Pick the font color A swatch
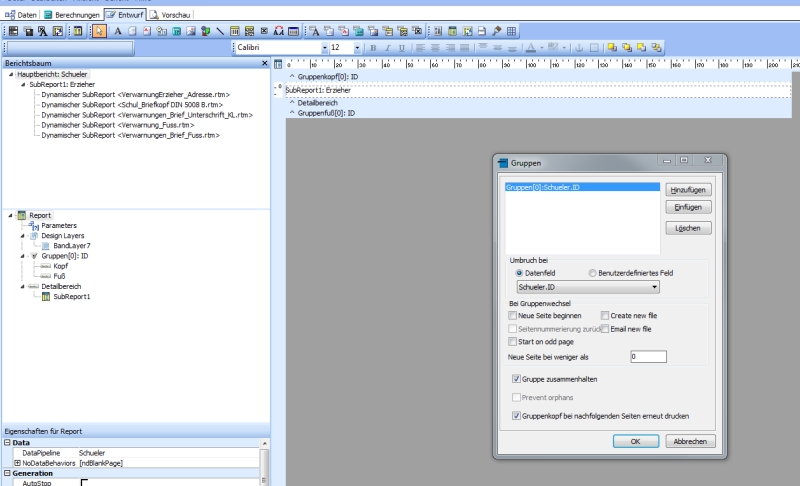The height and width of the screenshot is (486, 800). pos(531,47)
